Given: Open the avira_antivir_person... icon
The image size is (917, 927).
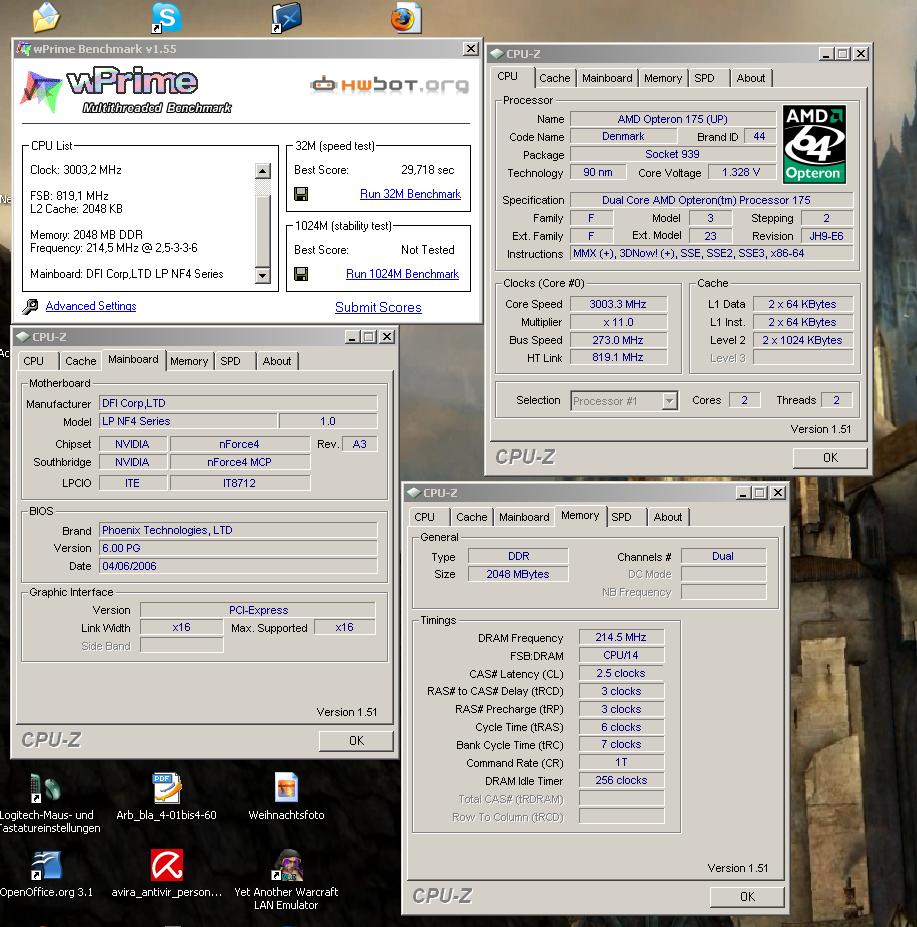Looking at the screenshot, I should (x=167, y=866).
